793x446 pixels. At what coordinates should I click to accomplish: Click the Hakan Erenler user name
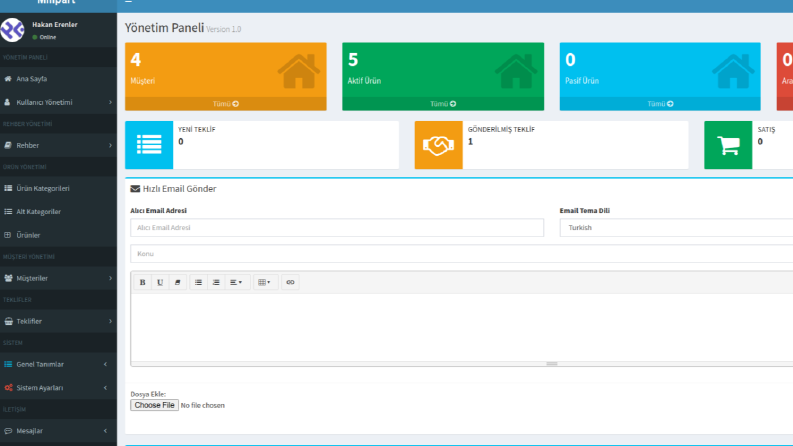click(x=55, y=24)
